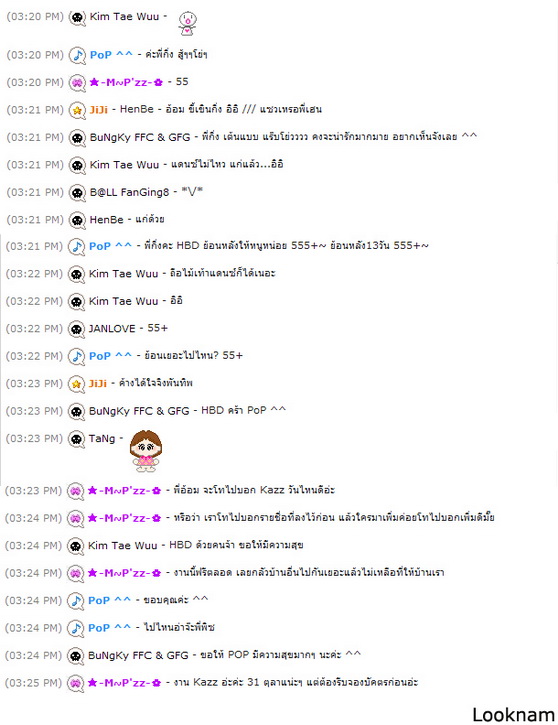
Task: Click the BuNgKy FFC & GFG name on the HBD PoP message
Action: pyautogui.click(x=139, y=411)
